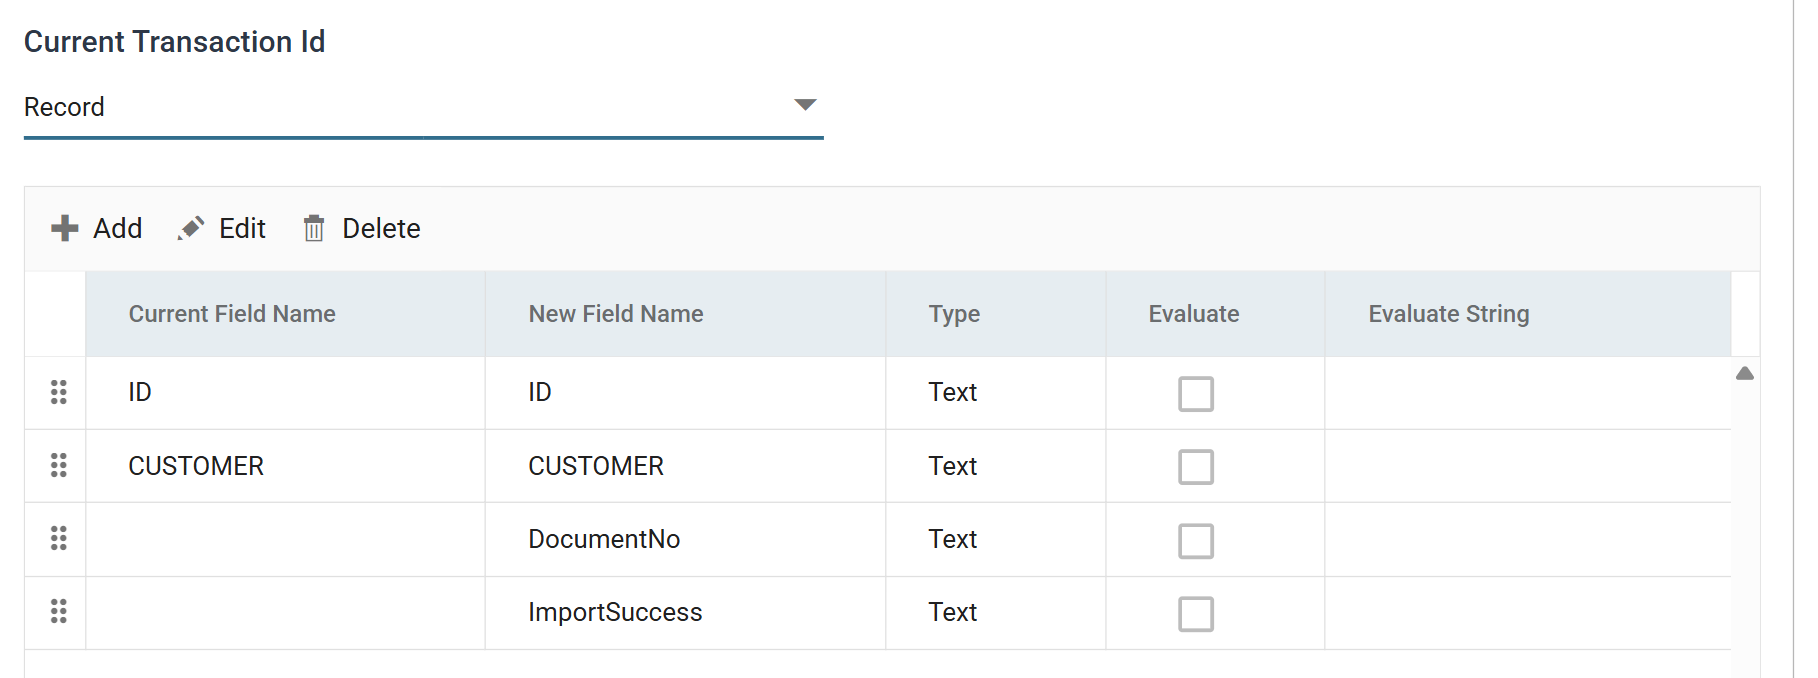Click the empty Current Field Name cell for DocumentNo

(286, 539)
